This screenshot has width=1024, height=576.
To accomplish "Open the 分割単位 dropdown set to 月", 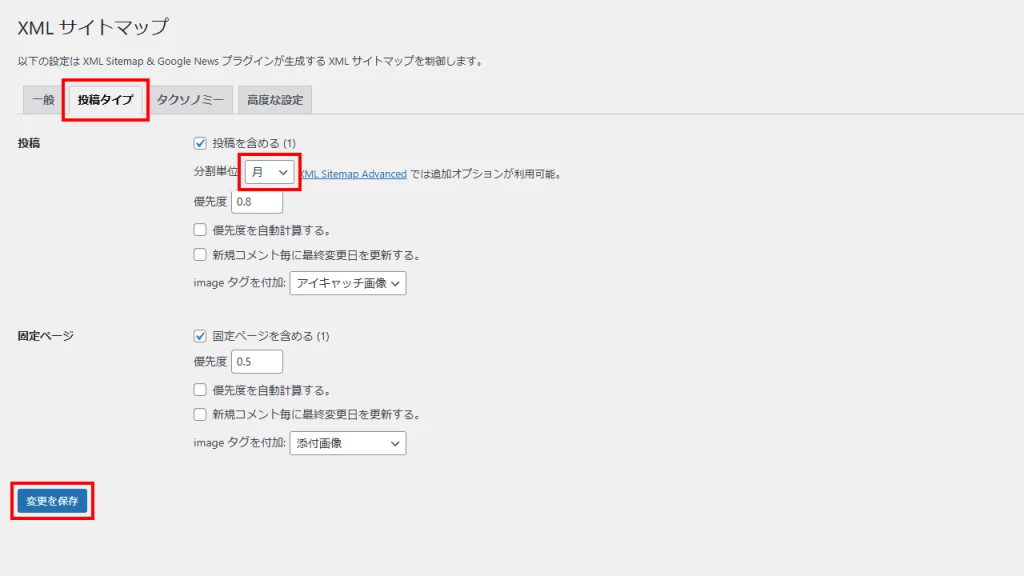I will coord(269,172).
